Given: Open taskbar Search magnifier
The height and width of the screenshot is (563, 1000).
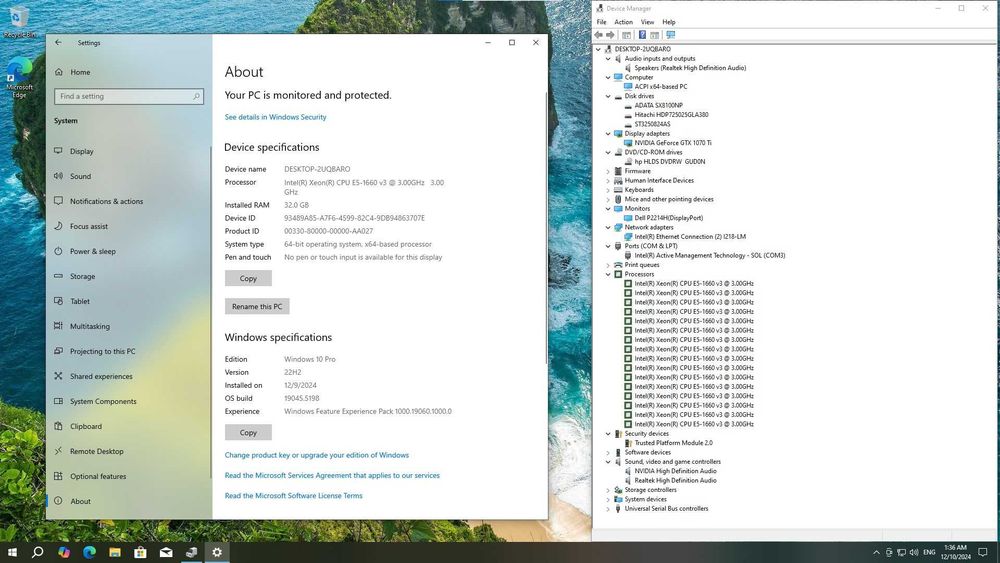Looking at the screenshot, I should point(38,552).
